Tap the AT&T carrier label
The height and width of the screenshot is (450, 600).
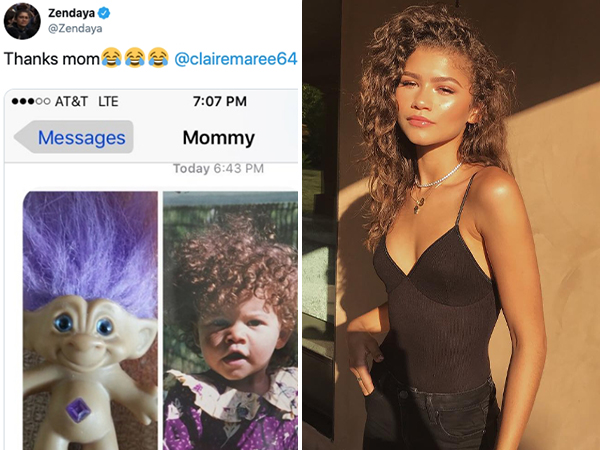[70, 103]
